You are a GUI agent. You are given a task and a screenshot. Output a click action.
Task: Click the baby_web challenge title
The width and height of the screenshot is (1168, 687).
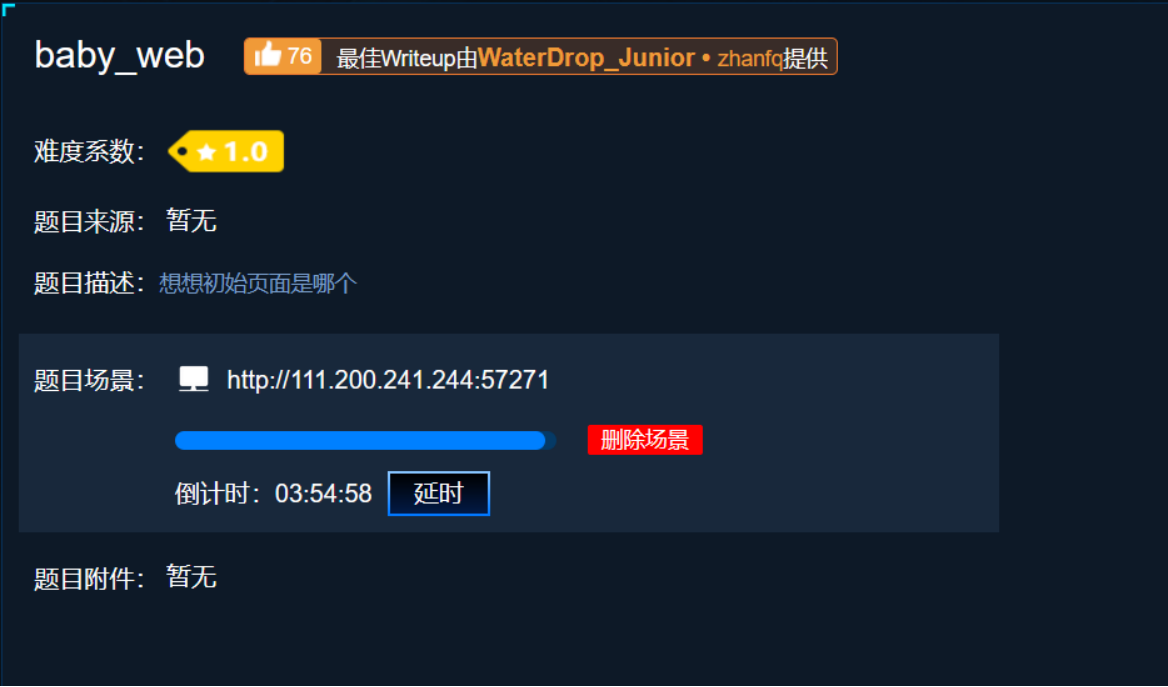tap(120, 56)
